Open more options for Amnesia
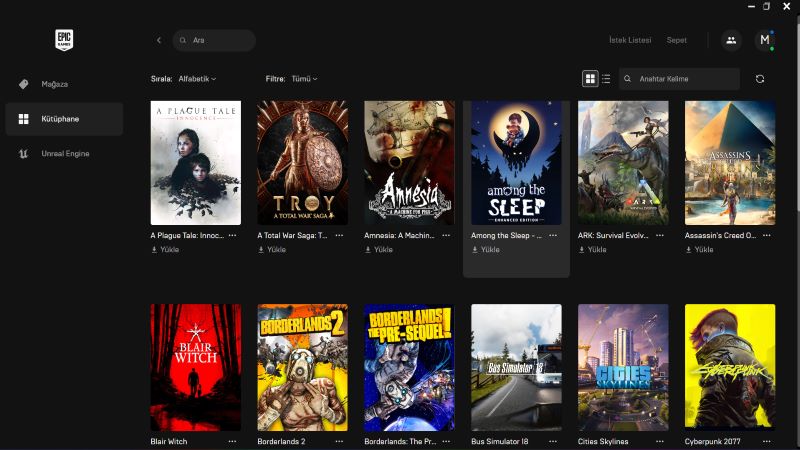This screenshot has width=800, height=450. click(446, 236)
